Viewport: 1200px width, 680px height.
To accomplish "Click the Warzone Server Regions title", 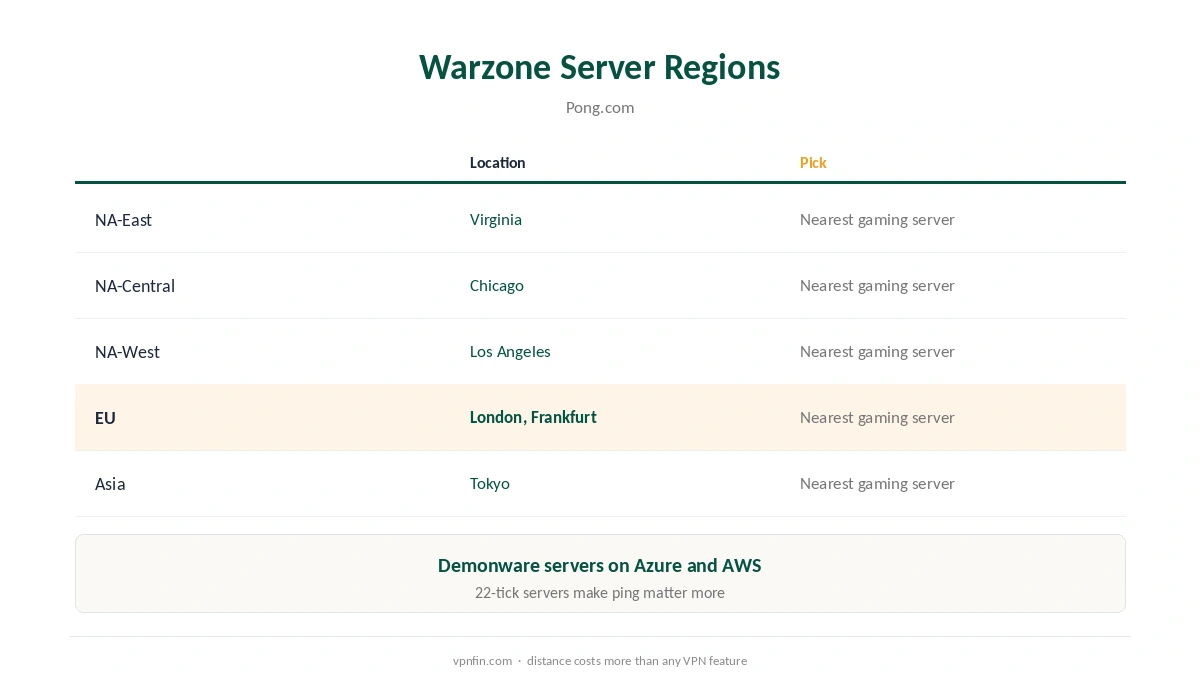I will tap(600, 67).
